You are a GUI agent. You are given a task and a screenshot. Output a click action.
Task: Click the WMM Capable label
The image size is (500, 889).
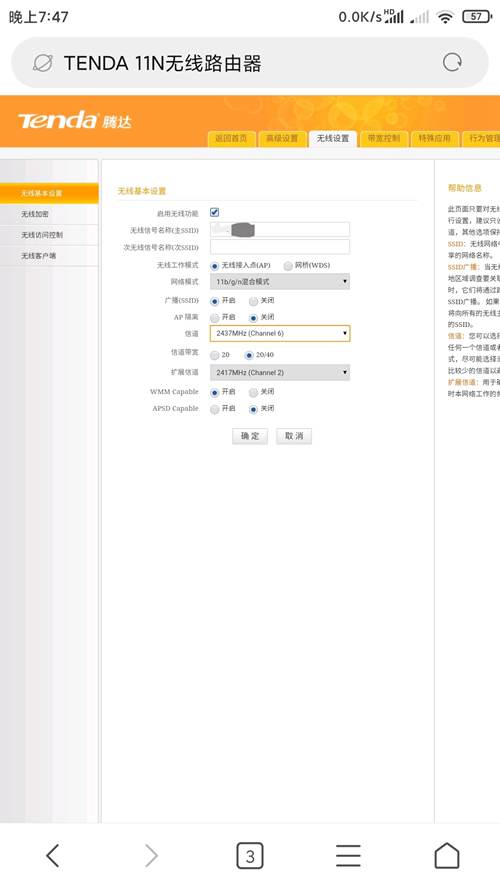(174, 392)
